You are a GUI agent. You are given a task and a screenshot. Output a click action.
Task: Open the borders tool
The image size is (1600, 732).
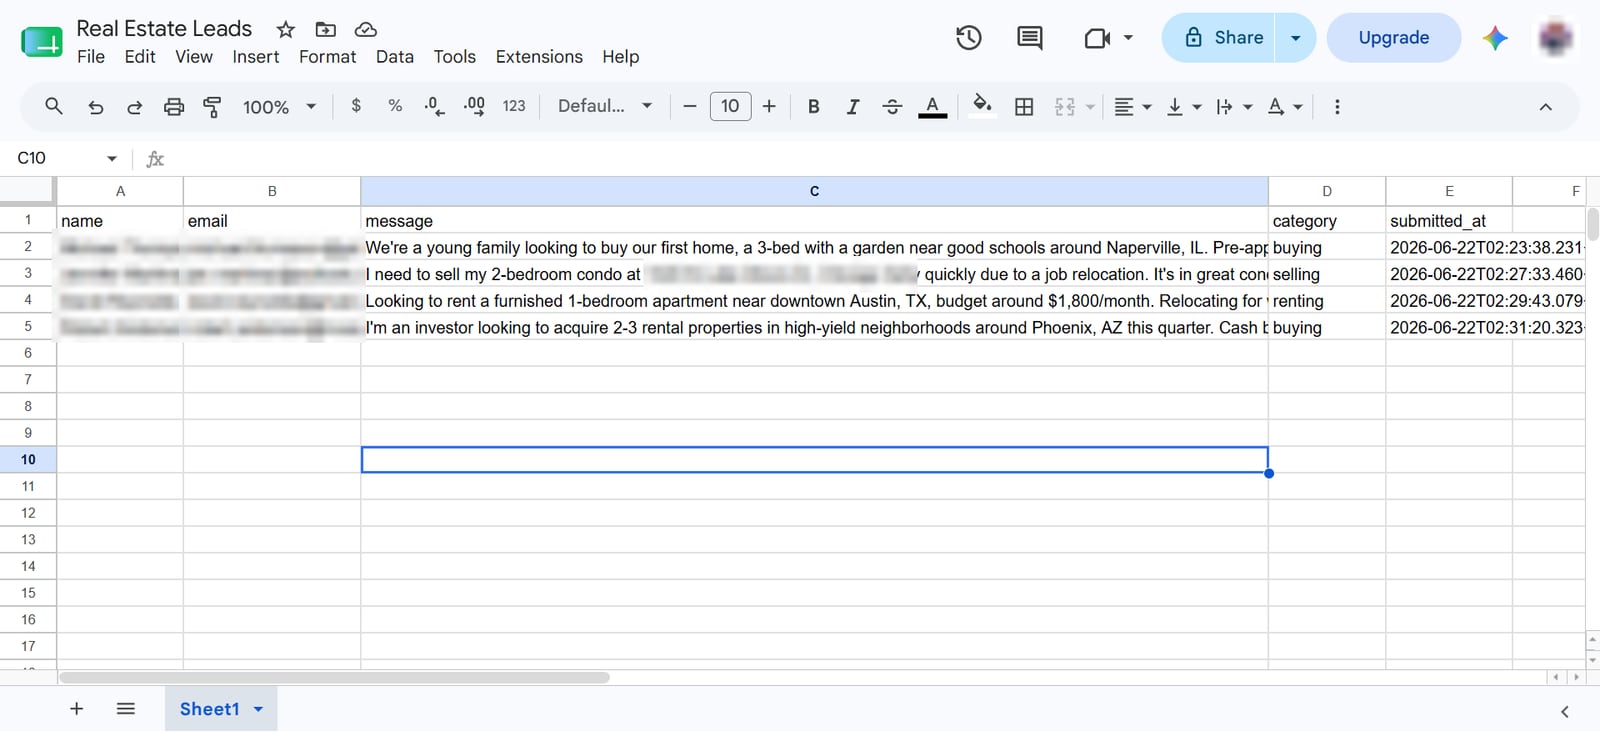(x=1024, y=107)
